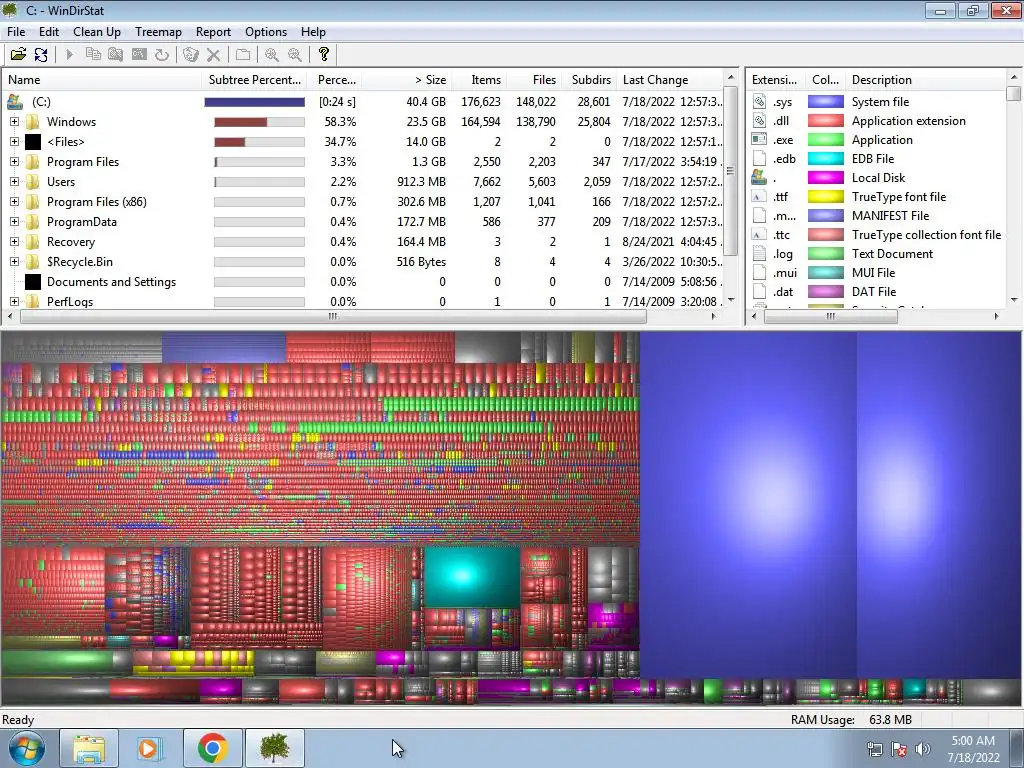
Task: Click the Delete to Recycle Bin toolbar icon
Action: point(191,55)
